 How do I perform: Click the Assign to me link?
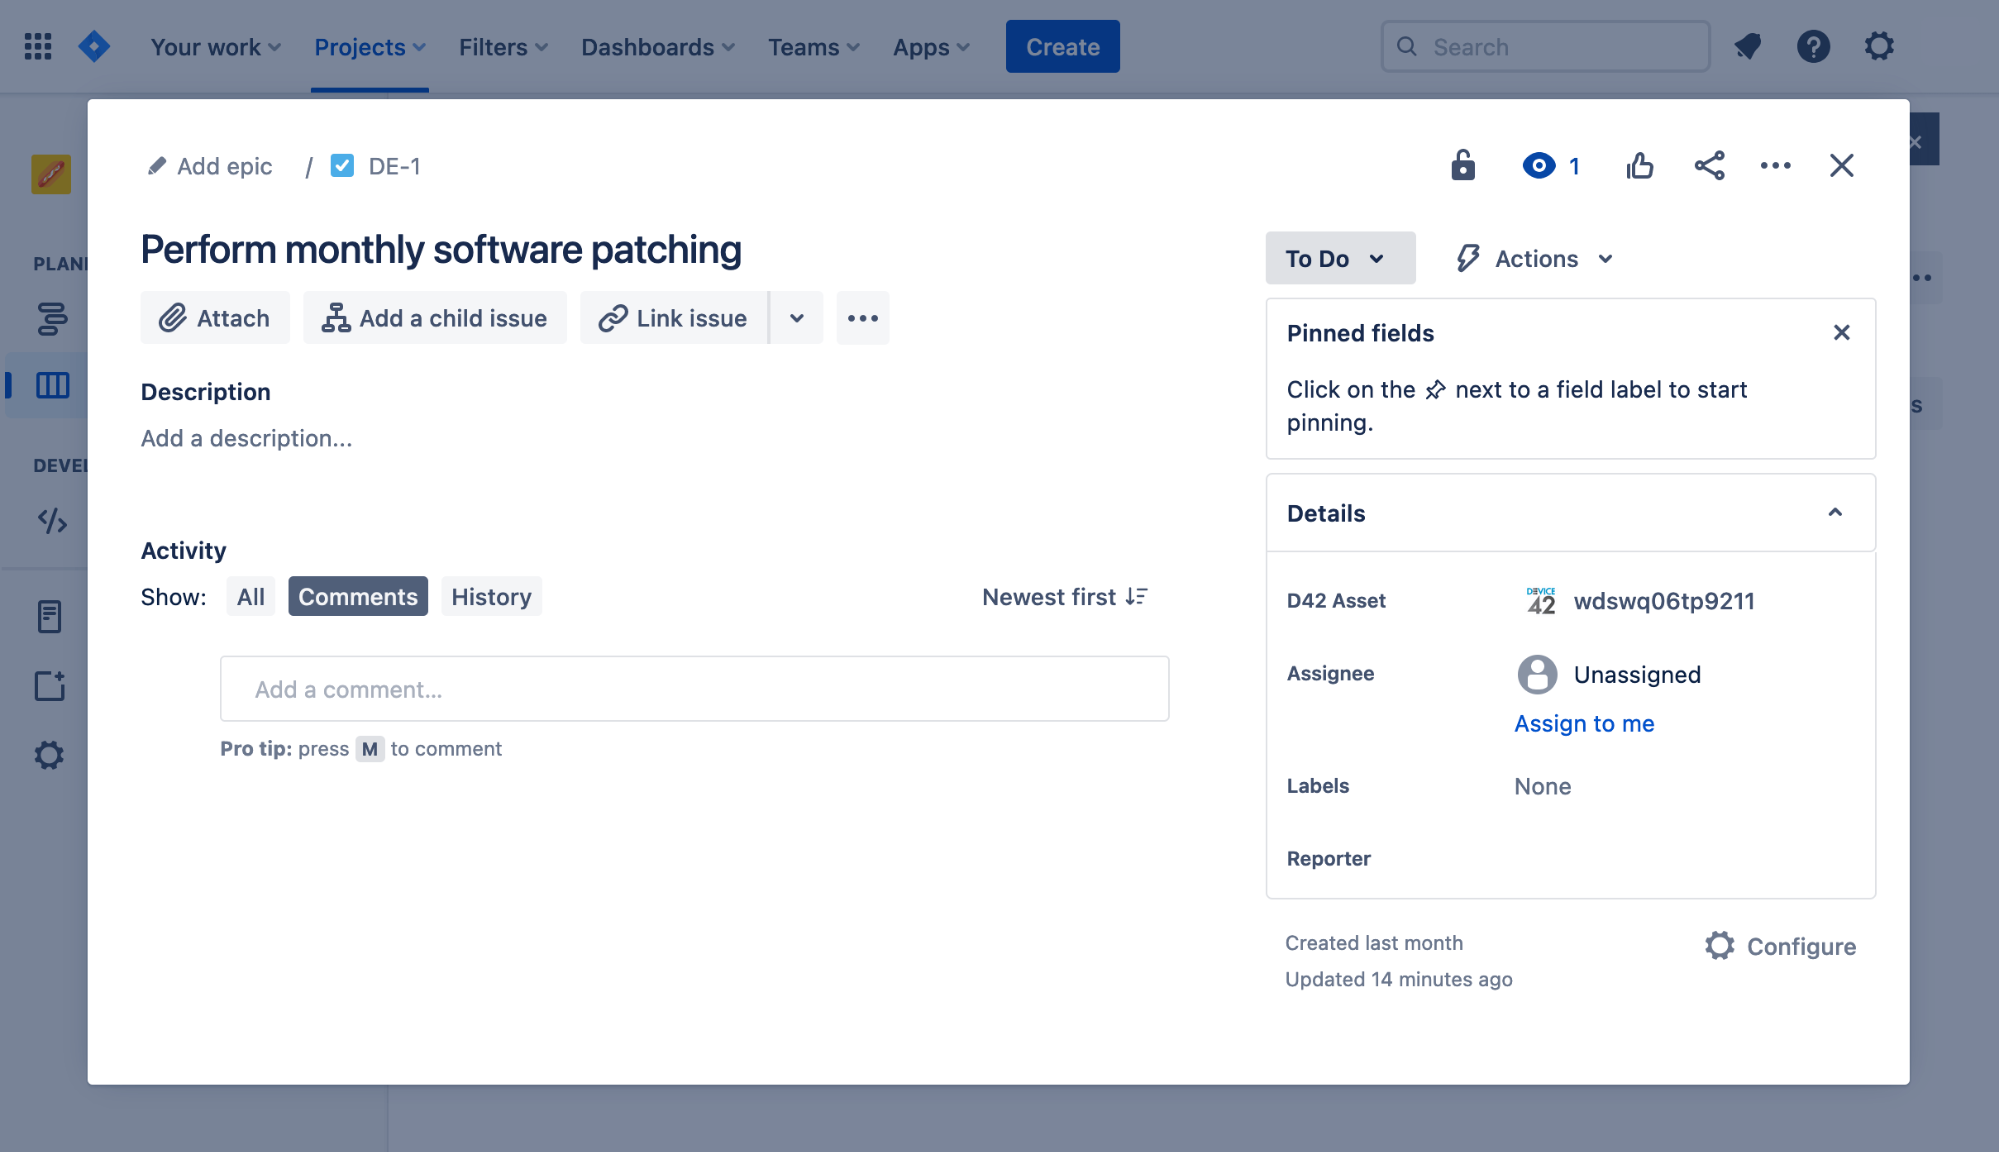[1583, 723]
